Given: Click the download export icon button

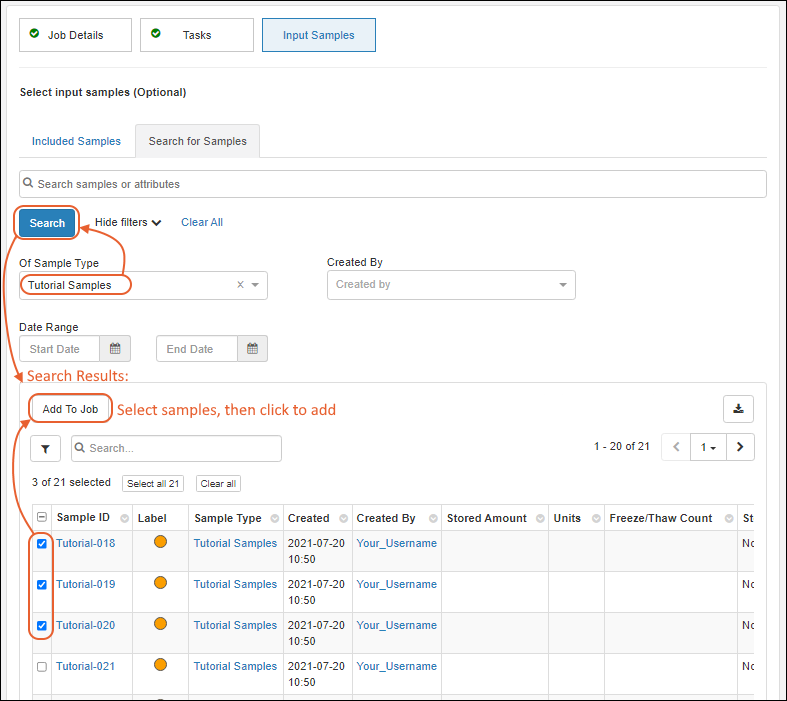Looking at the screenshot, I should coord(738,408).
